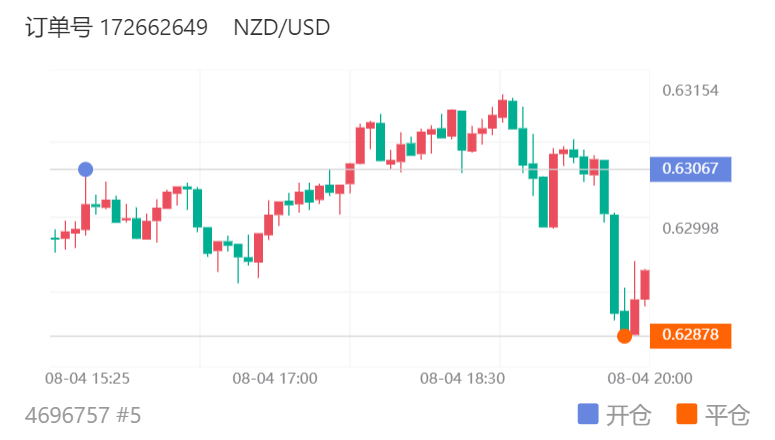Click the 0.63154 price axis label
The width and height of the screenshot is (775, 440).
coord(690,91)
